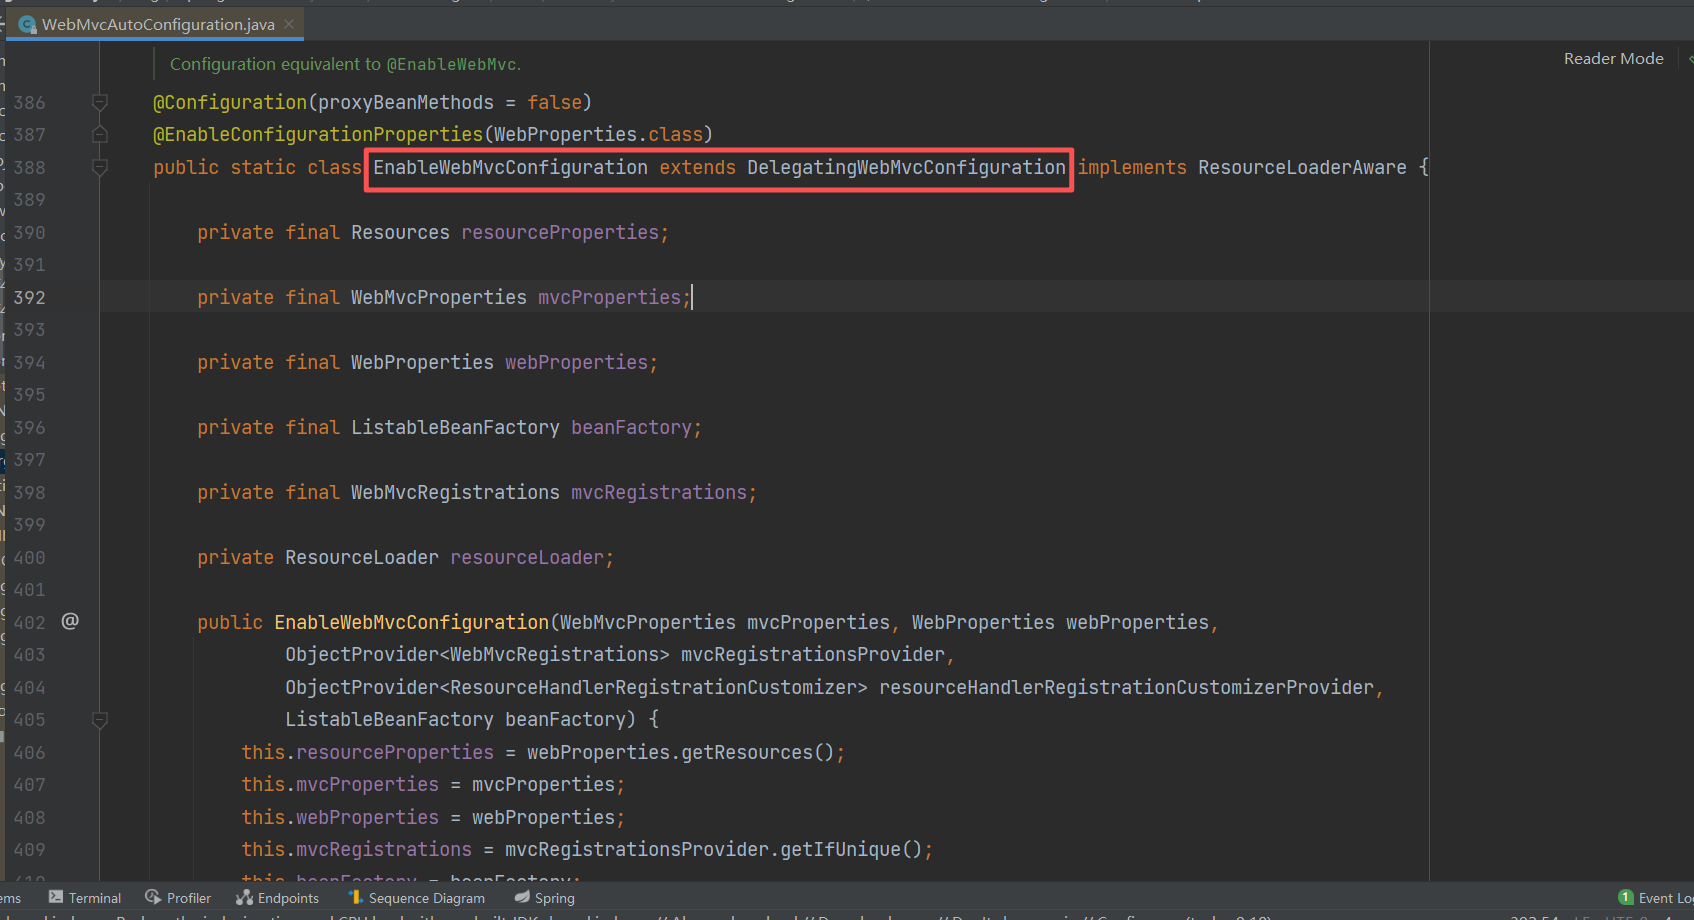Screen dimensions: 1694x920
Task: Click the @EnableWebMvc link in the doc comment
Action: pyautogui.click(x=452, y=64)
